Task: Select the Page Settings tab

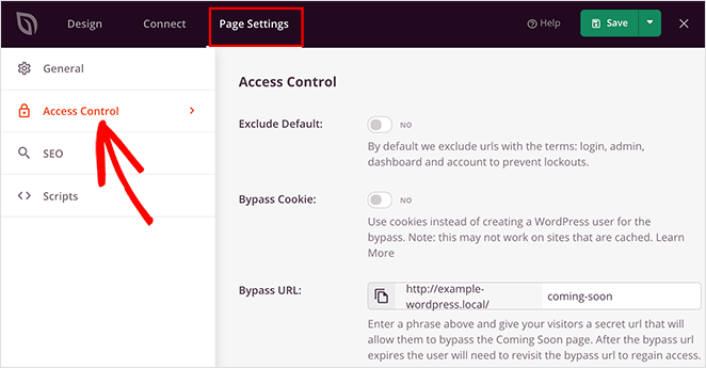Action: [254, 24]
